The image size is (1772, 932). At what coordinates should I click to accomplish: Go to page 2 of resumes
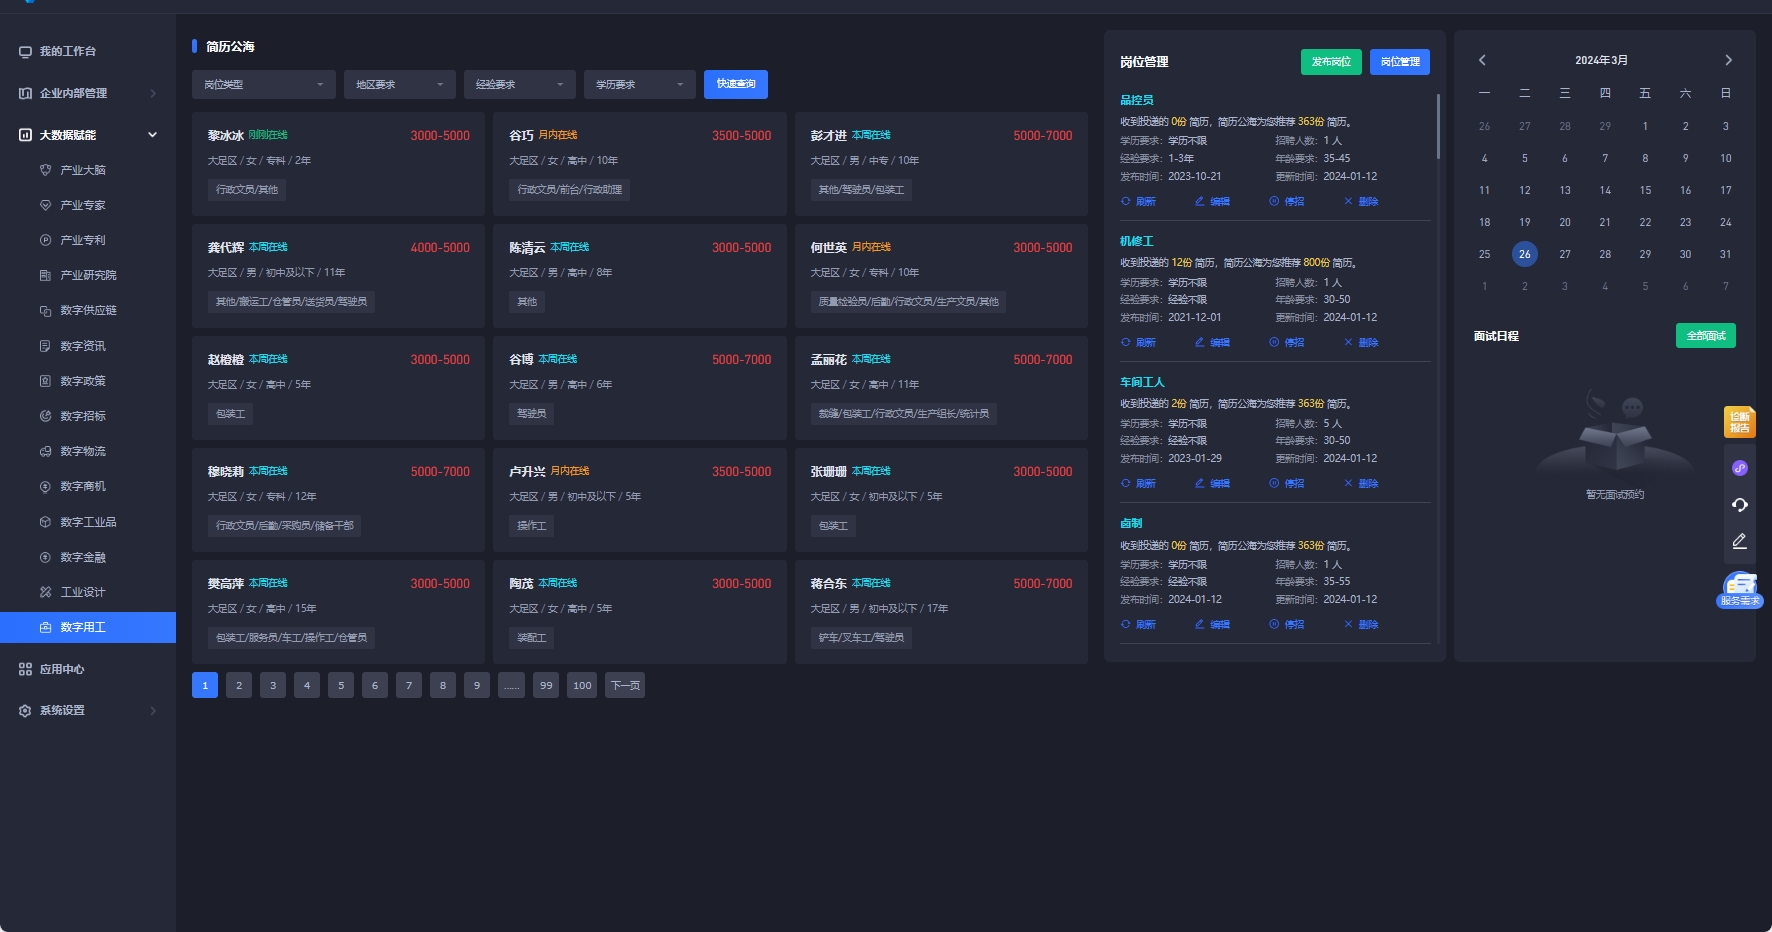(x=239, y=685)
